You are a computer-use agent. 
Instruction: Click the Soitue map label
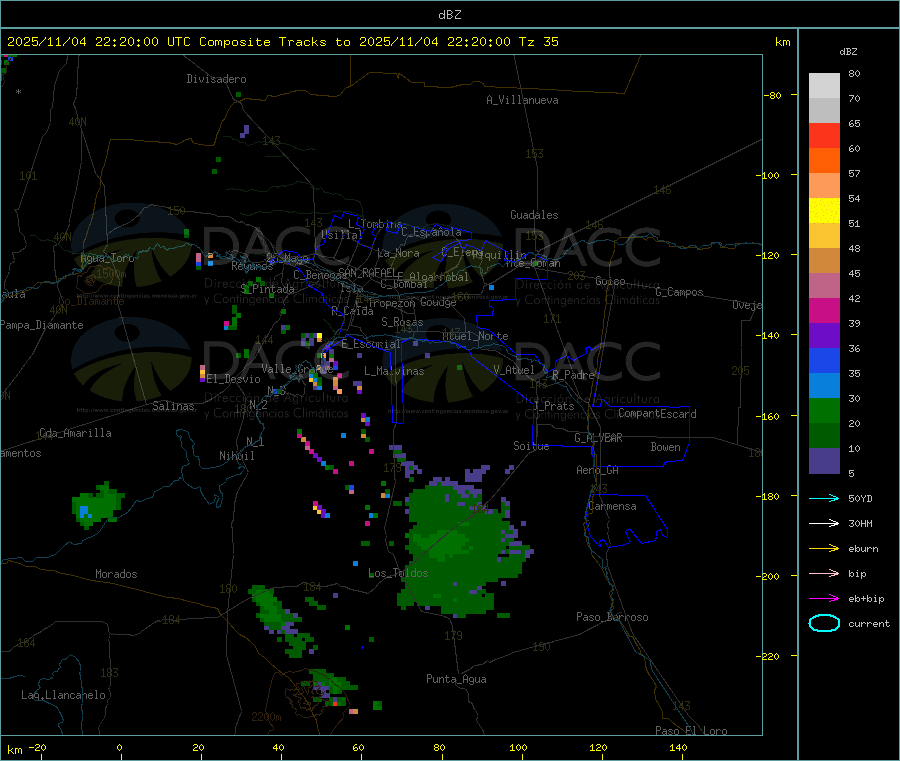tap(531, 446)
